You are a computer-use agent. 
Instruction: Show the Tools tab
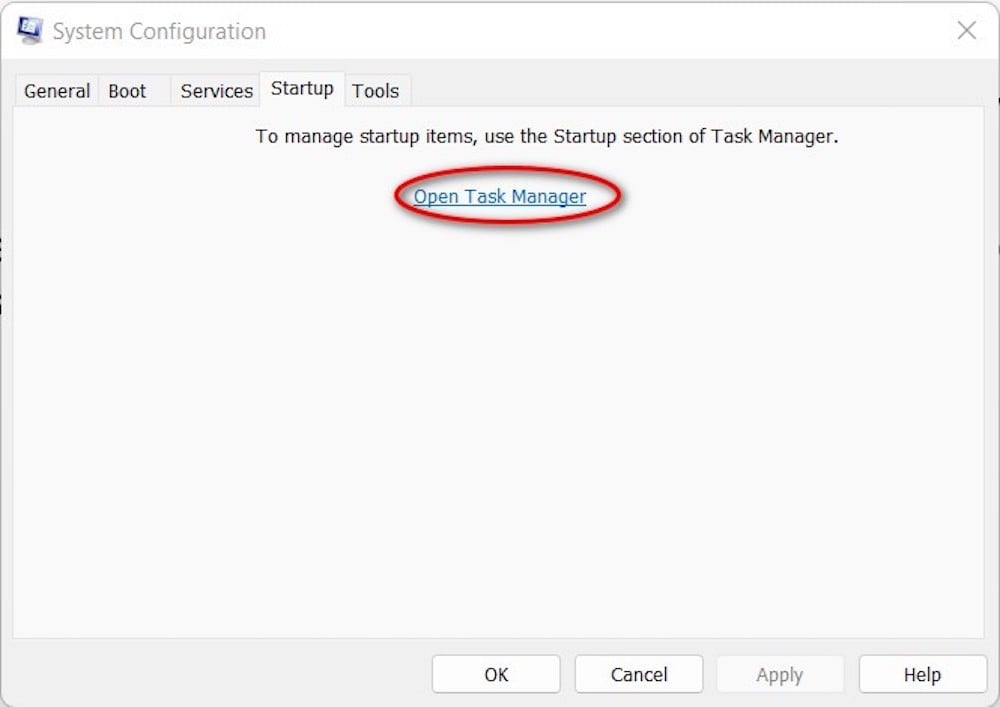pos(375,91)
